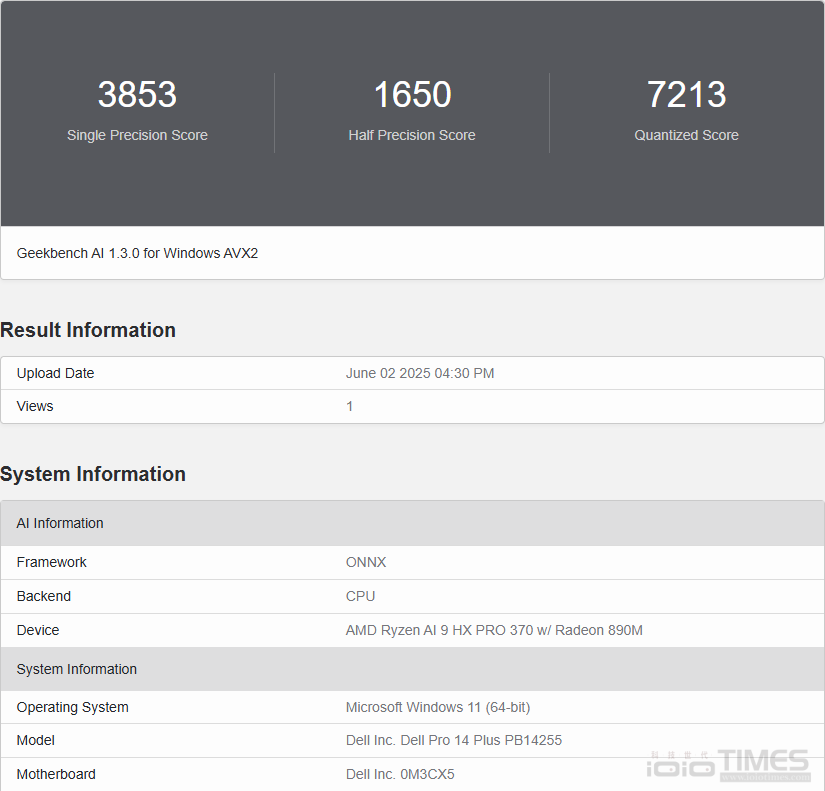Click the Model label
Screen dimensions: 825x791
pos(36,740)
